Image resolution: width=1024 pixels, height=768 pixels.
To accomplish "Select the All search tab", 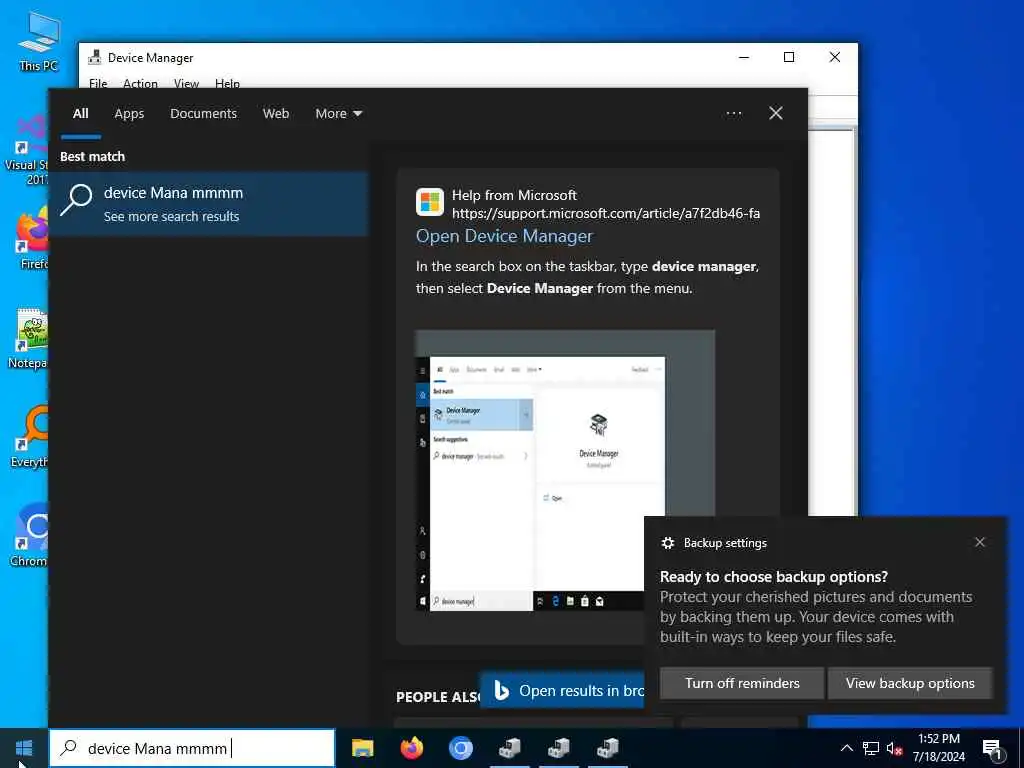I will click(x=80, y=114).
